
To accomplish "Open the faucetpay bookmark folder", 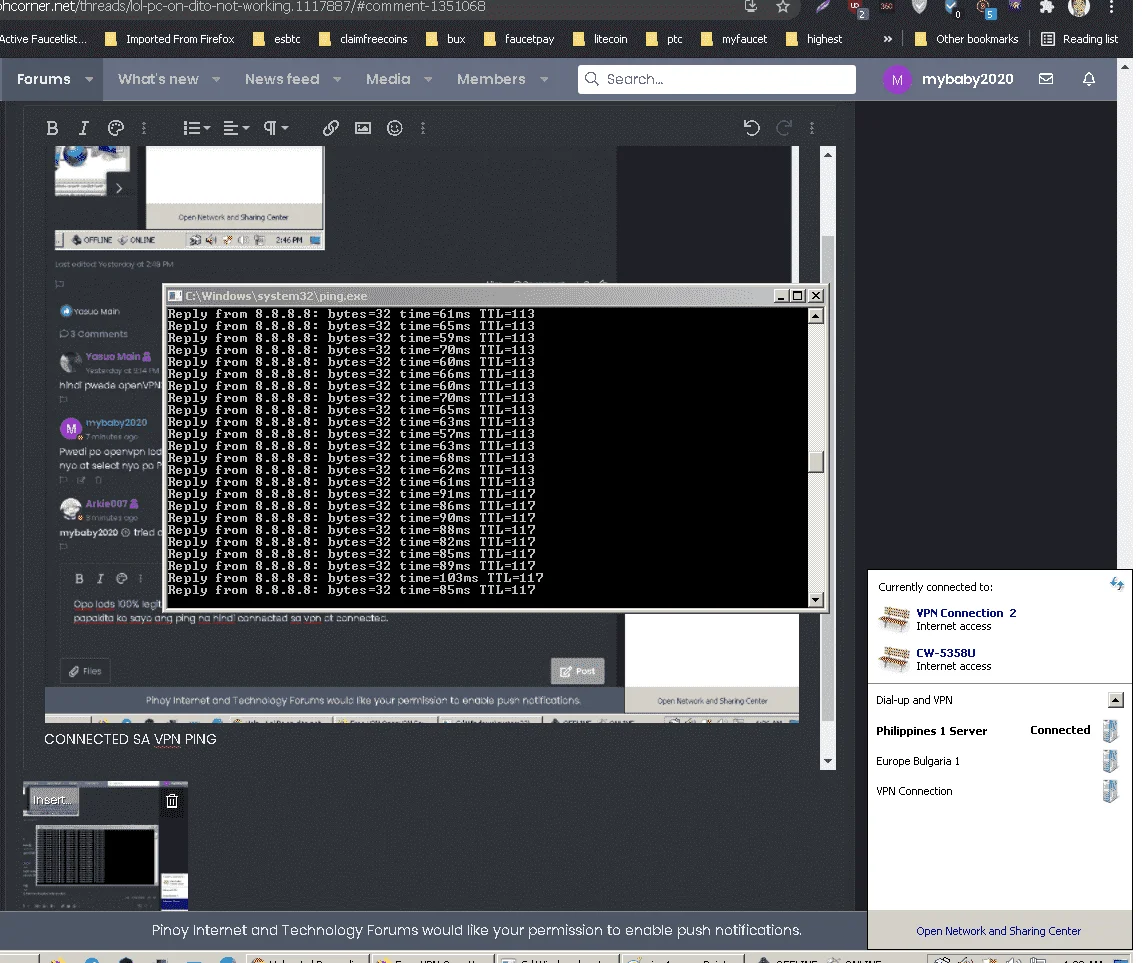I will (x=519, y=39).
